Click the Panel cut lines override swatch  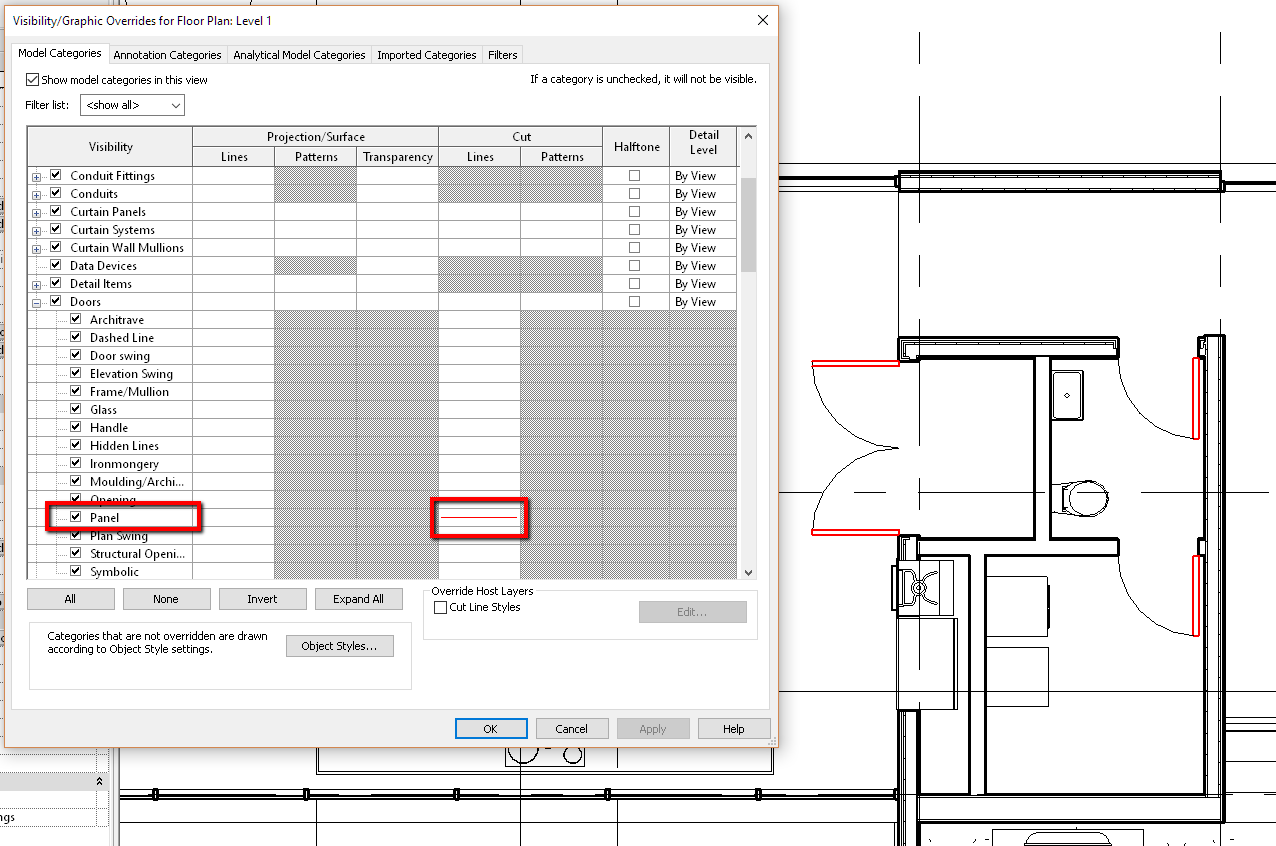pyautogui.click(x=480, y=518)
